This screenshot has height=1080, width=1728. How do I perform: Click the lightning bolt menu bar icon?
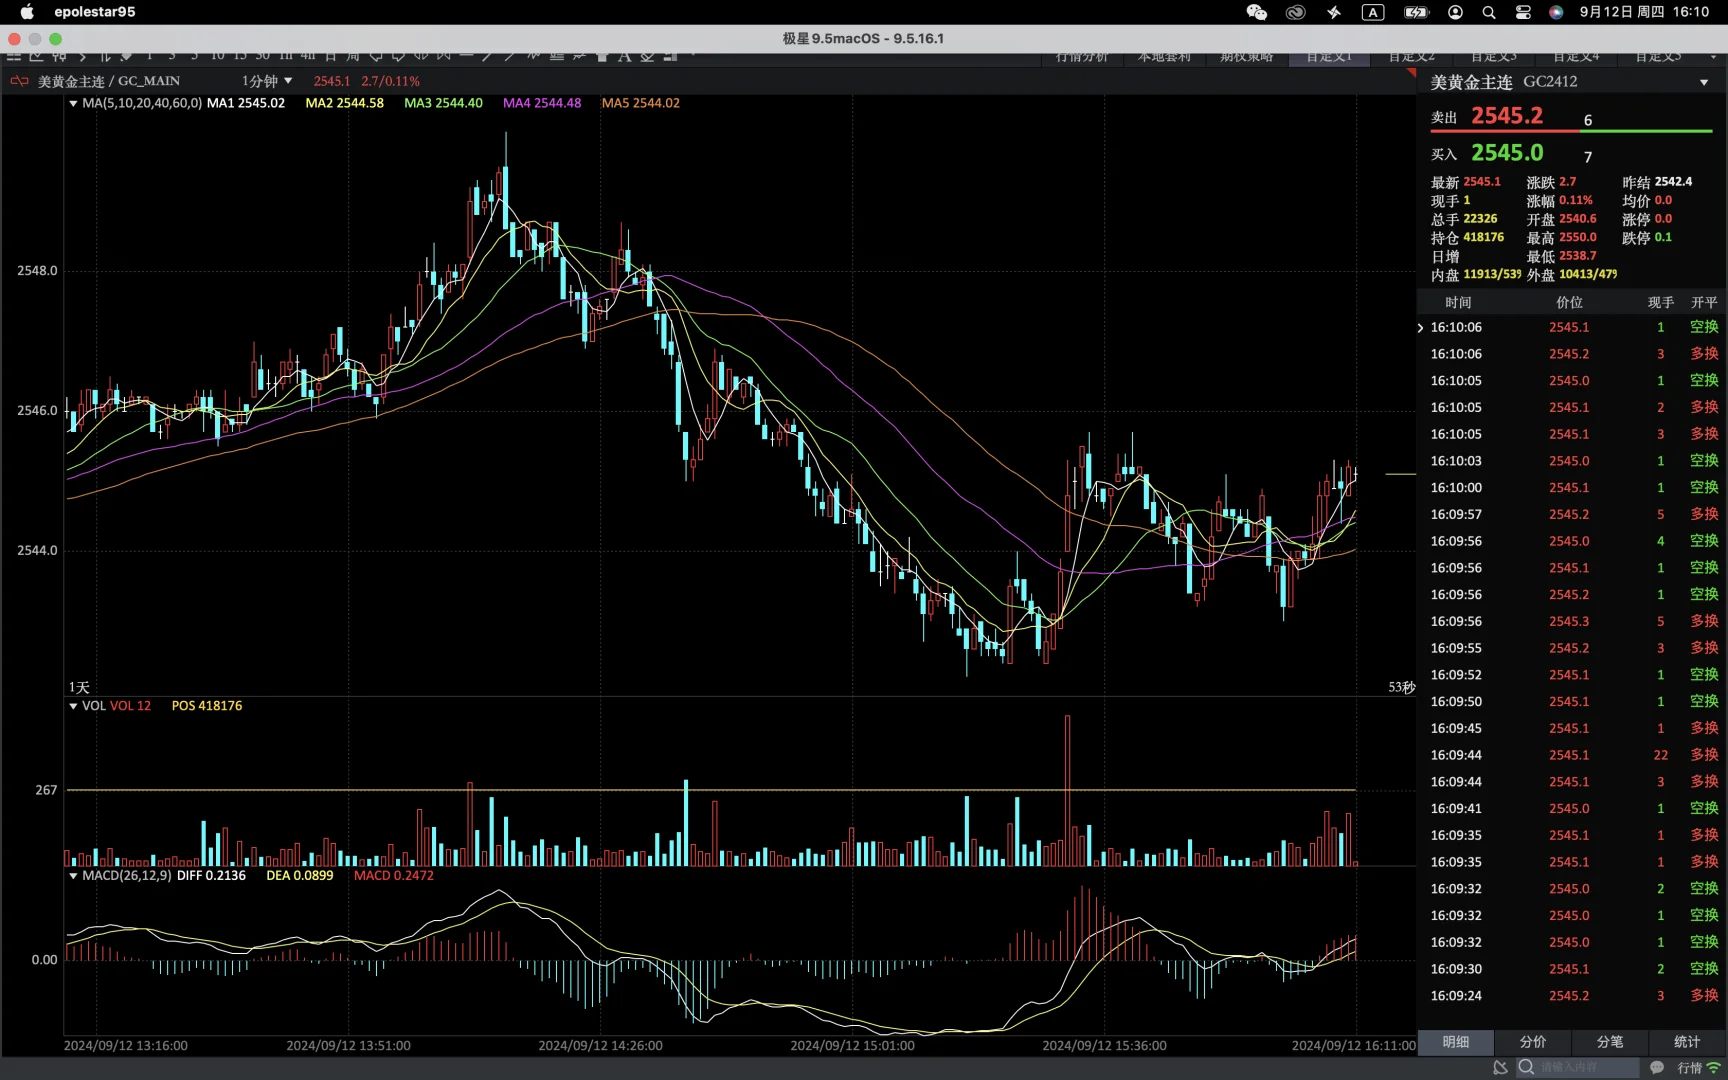click(x=1334, y=12)
